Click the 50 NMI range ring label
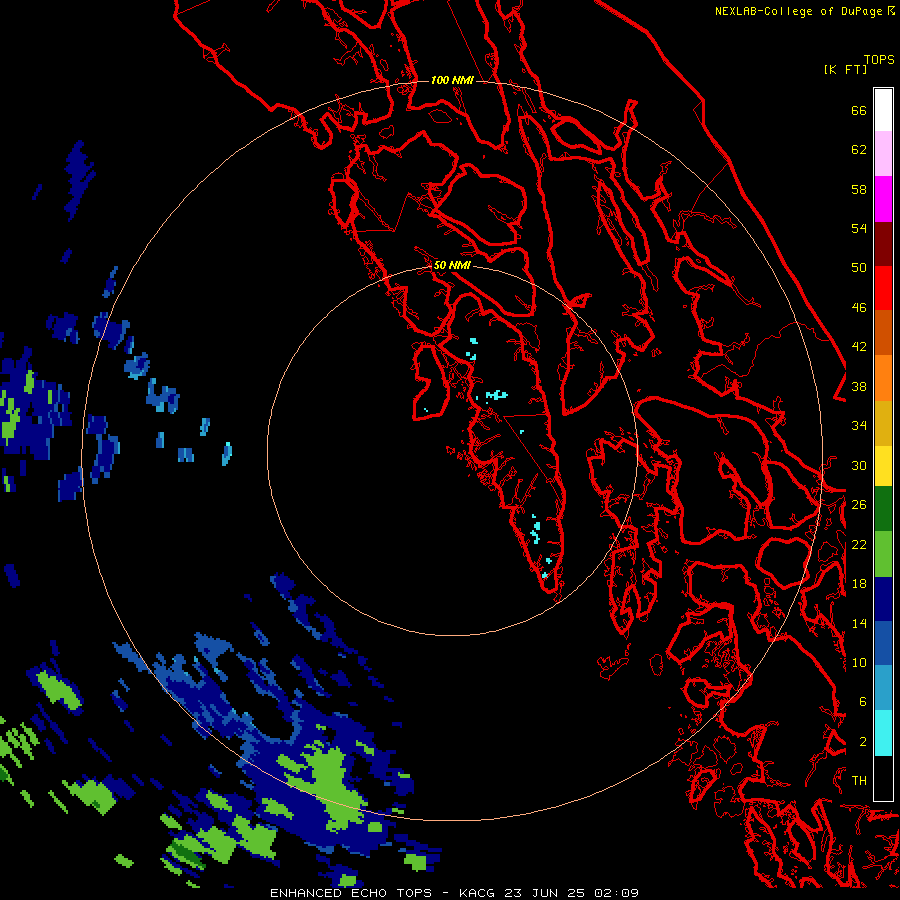 [452, 265]
